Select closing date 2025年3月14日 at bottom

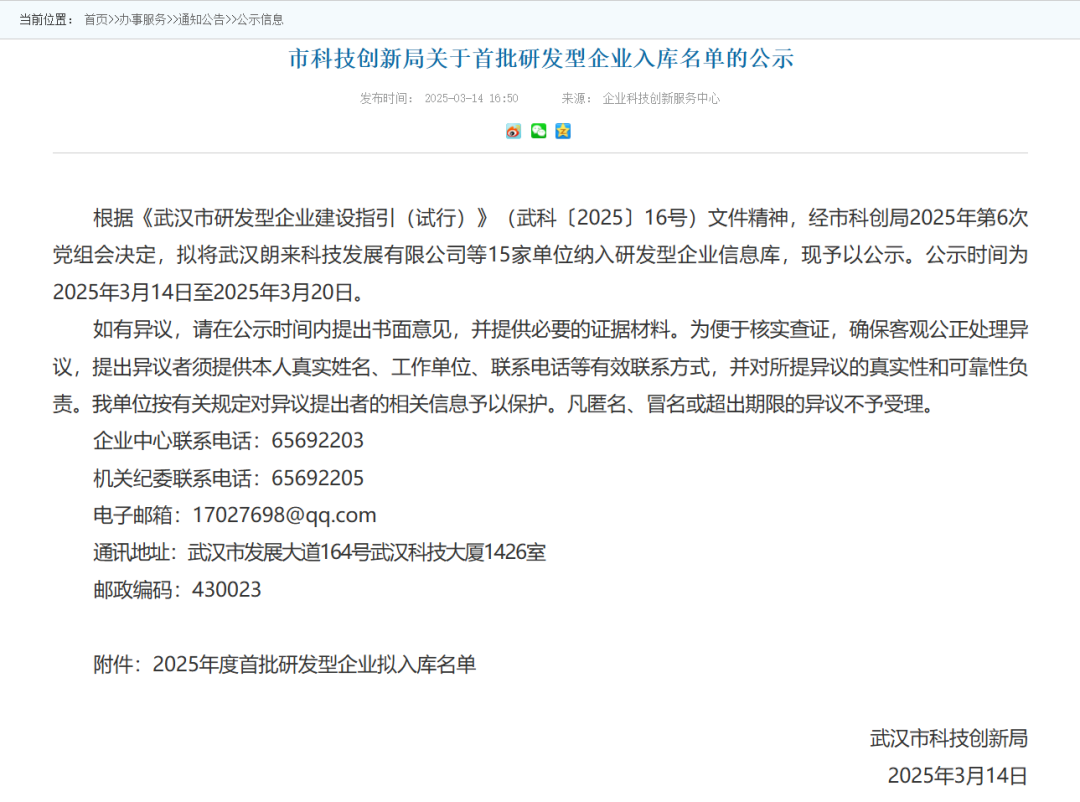[957, 776]
